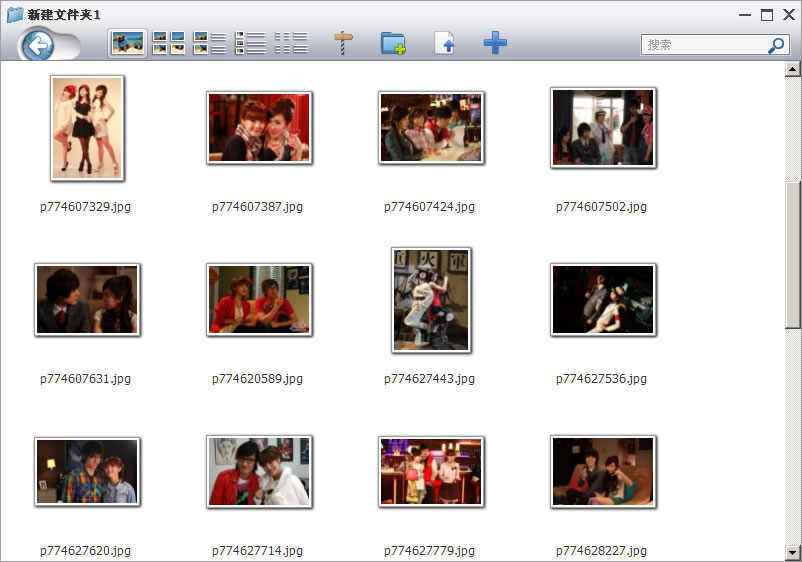The height and width of the screenshot is (562, 802).
Task: Click the file name p774607502.jpg
Action: 602,207
